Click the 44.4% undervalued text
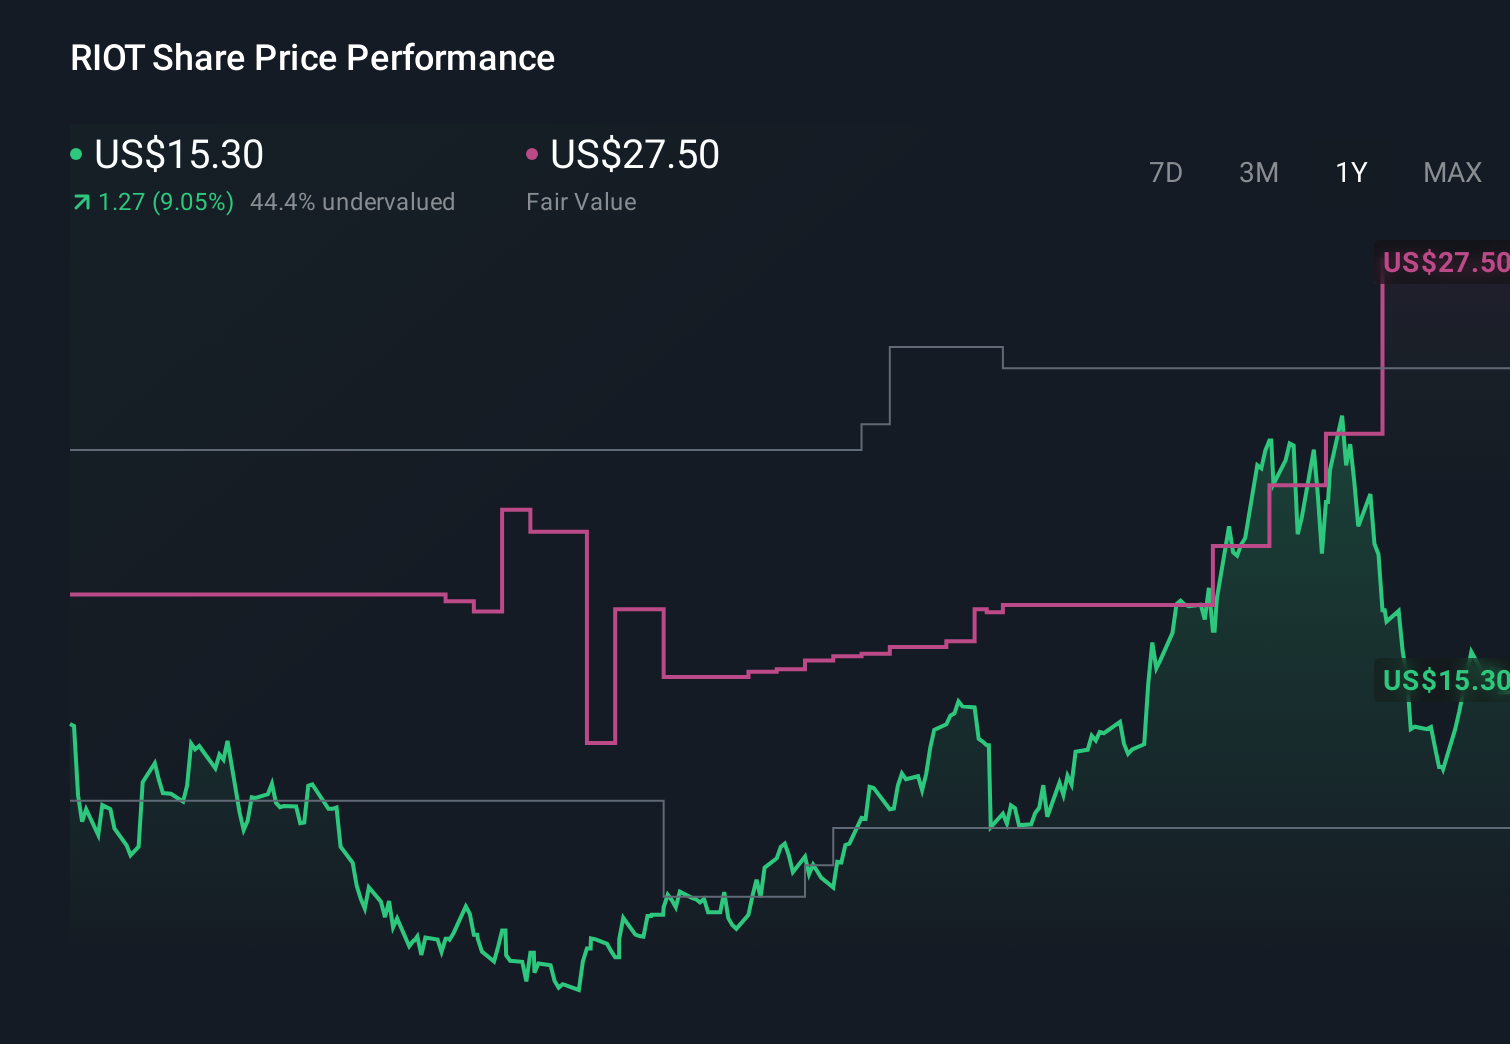 point(354,201)
